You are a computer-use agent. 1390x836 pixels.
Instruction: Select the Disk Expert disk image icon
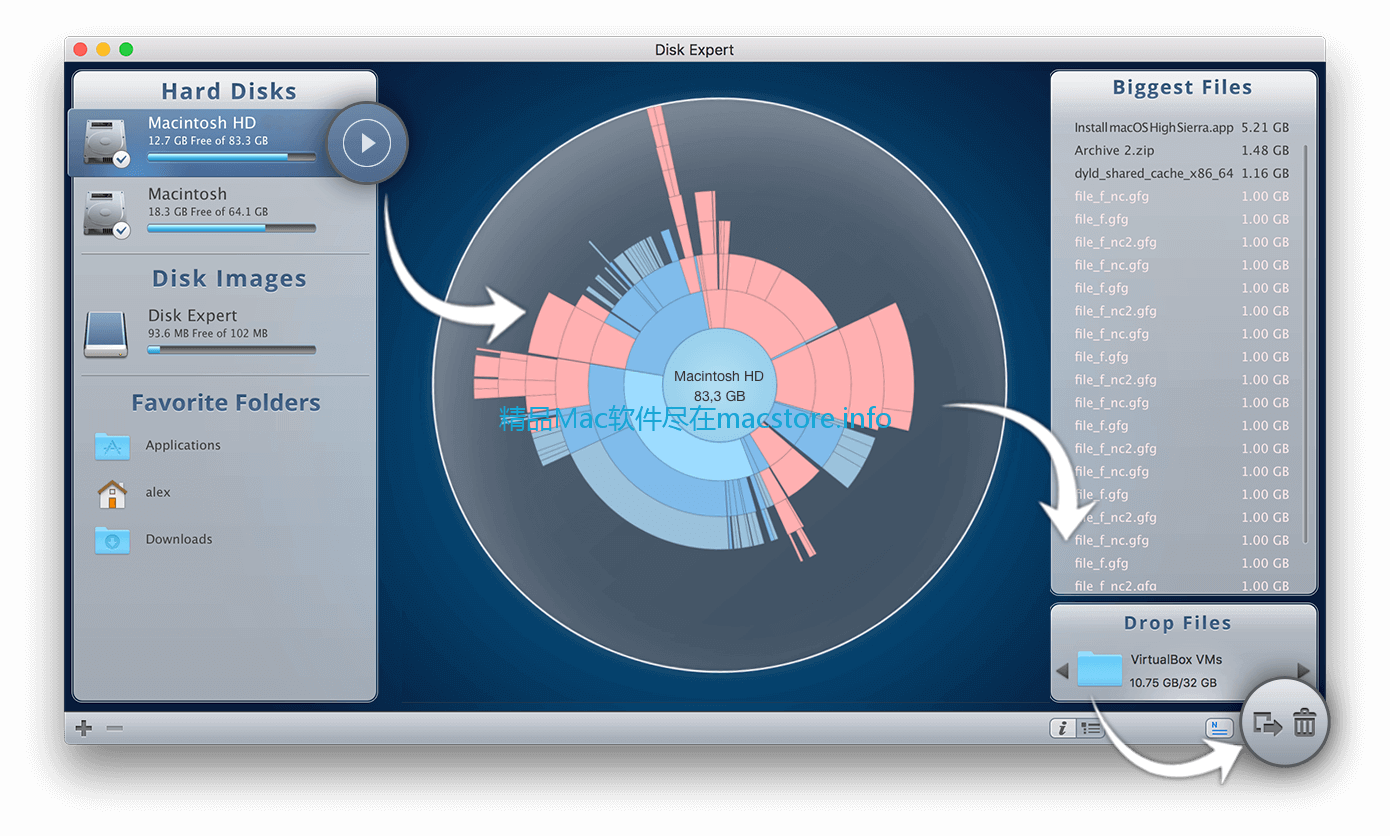106,334
